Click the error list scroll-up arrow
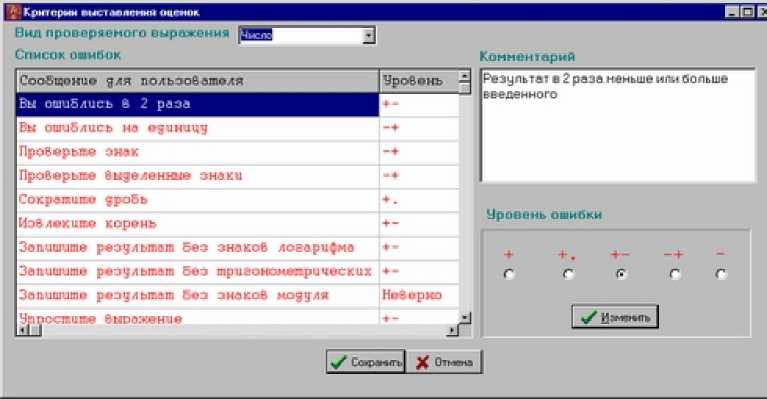767x399 pixels. (465, 75)
